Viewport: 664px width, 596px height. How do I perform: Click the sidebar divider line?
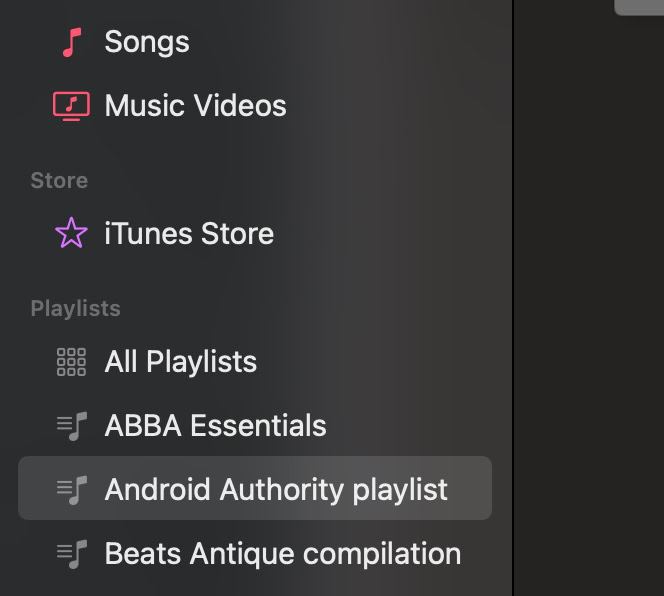pos(513,300)
